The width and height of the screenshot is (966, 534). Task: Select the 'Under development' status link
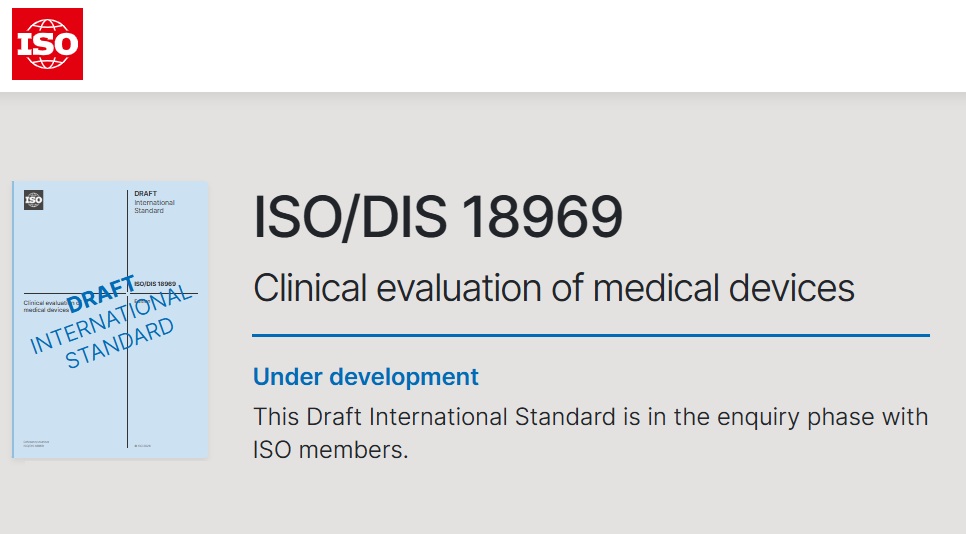pos(365,377)
